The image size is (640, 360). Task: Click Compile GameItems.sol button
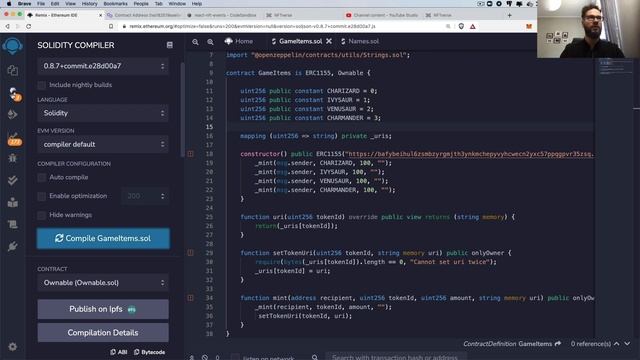(103, 238)
